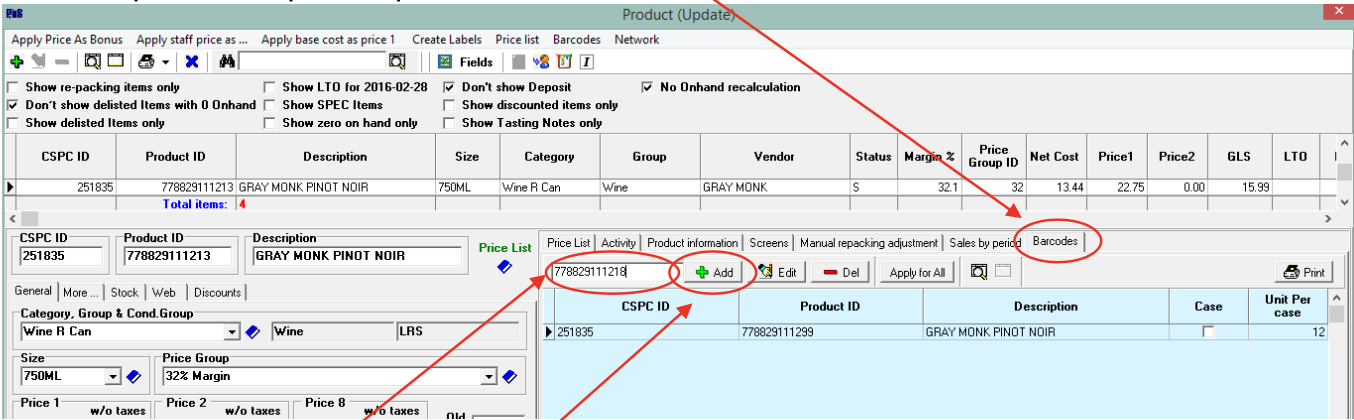The height and width of the screenshot is (420, 1354).
Task: Switch to the More ... tab
Action: [x=81, y=292]
